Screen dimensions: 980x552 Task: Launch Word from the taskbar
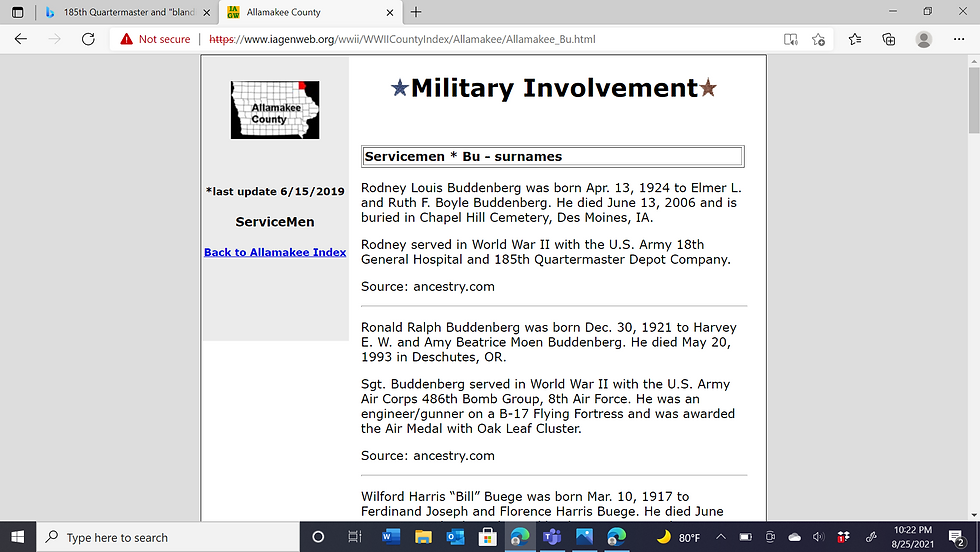[391, 537]
